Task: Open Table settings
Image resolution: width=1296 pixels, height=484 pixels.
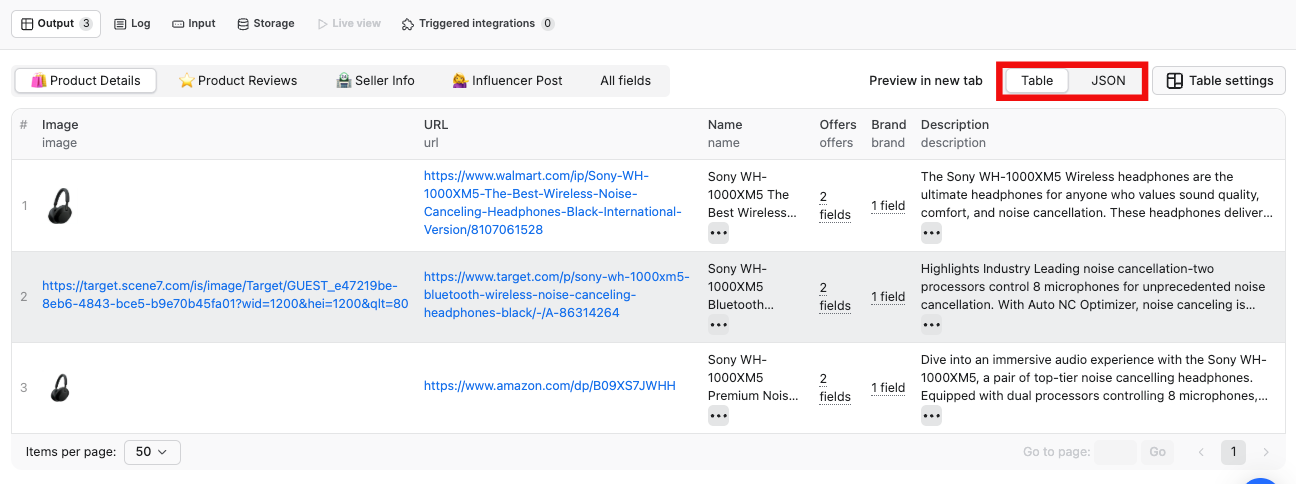Action: (1220, 81)
